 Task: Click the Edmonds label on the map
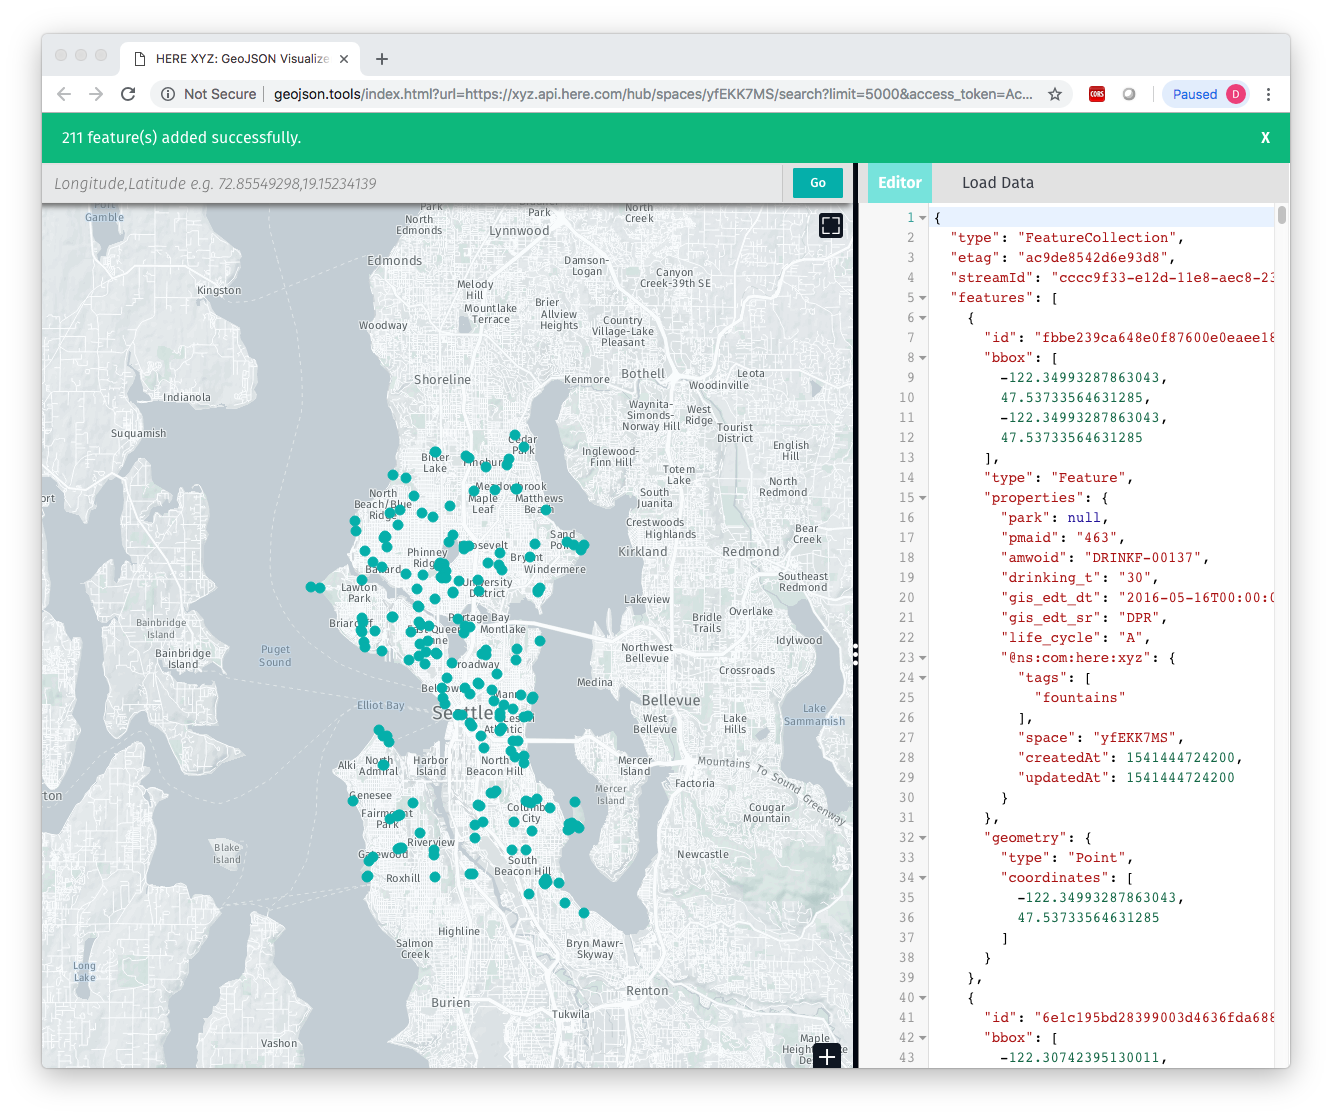[395, 260]
